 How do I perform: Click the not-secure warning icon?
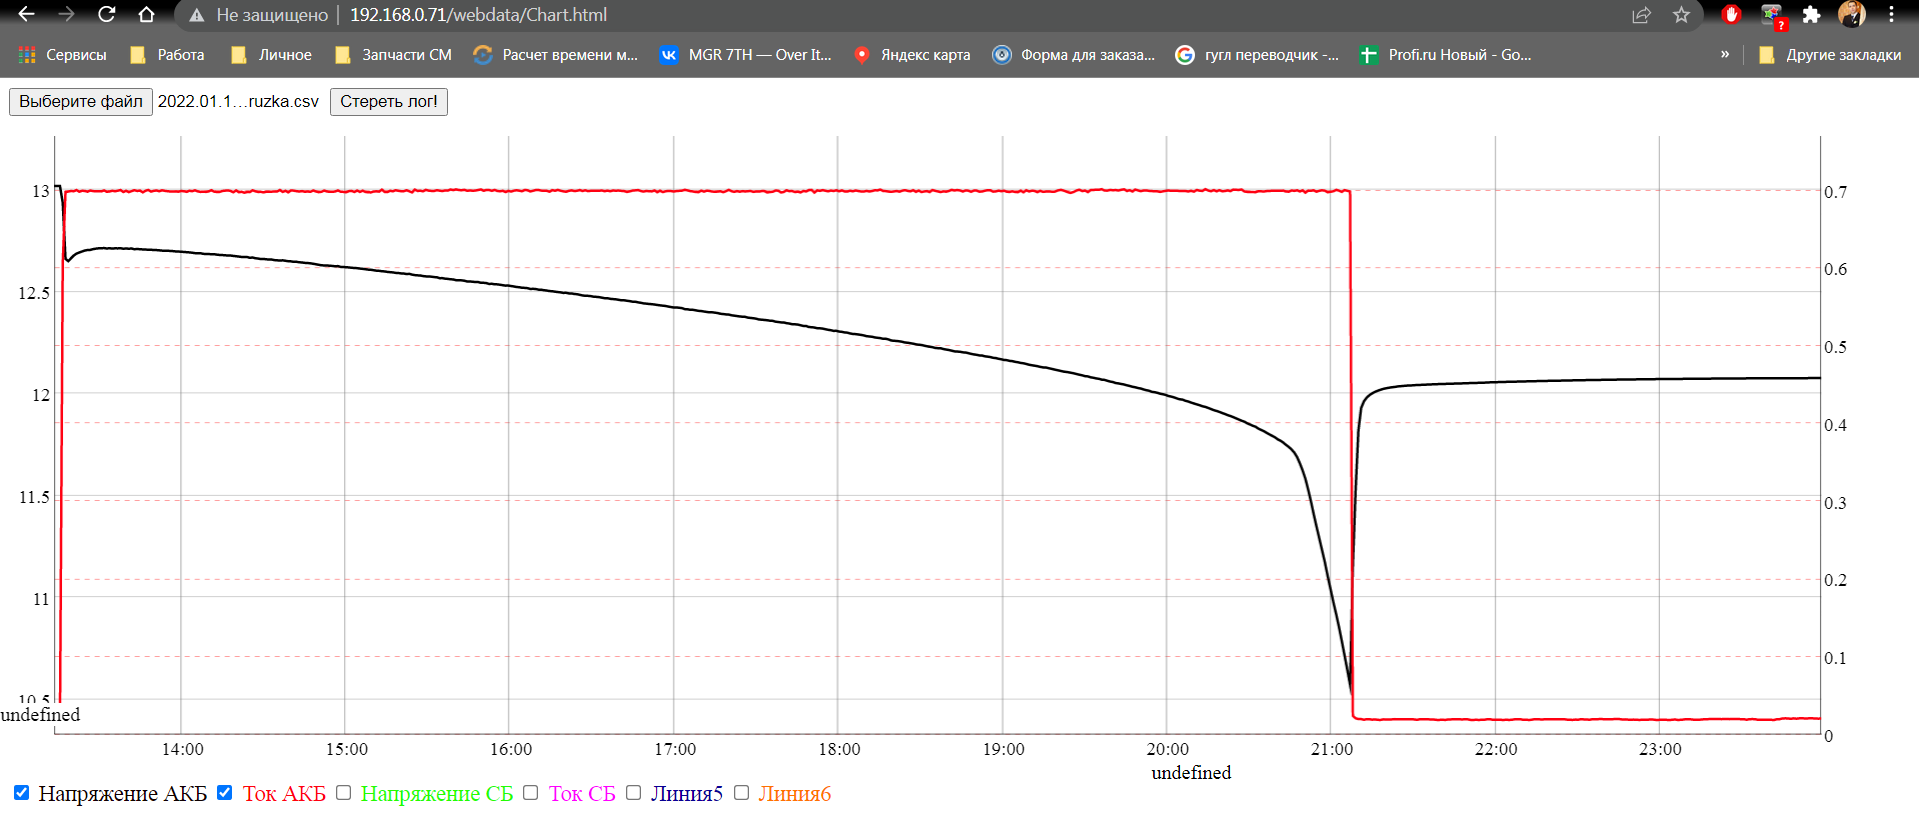pos(197,15)
